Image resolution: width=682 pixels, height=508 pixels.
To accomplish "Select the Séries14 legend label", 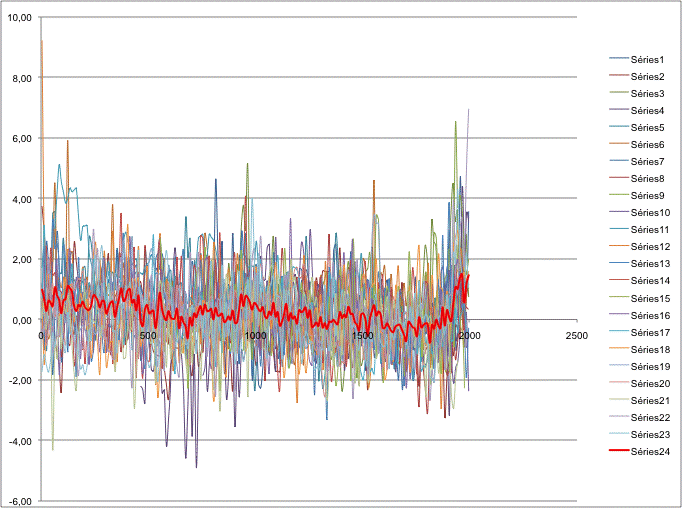I will coord(650,281).
